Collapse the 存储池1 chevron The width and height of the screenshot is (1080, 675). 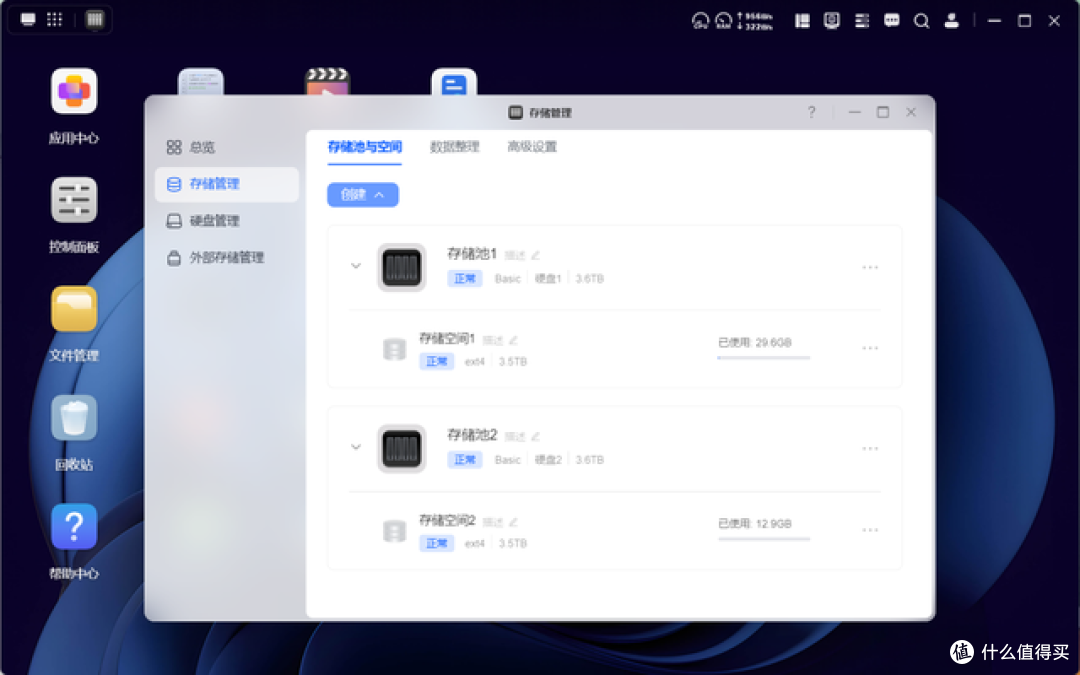click(355, 265)
